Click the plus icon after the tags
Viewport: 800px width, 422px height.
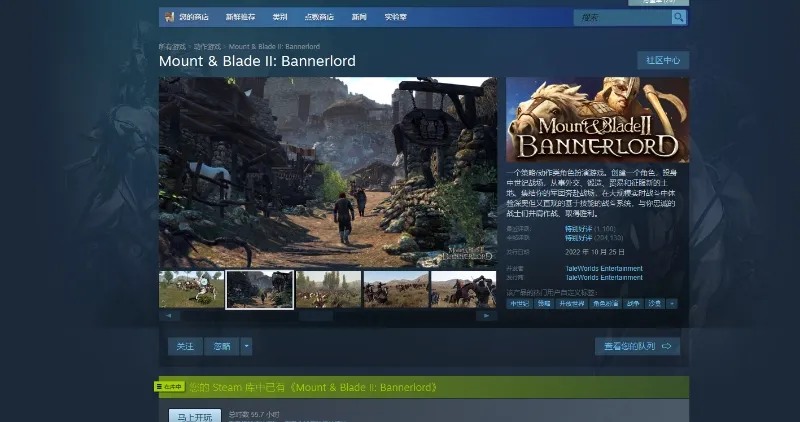672,303
